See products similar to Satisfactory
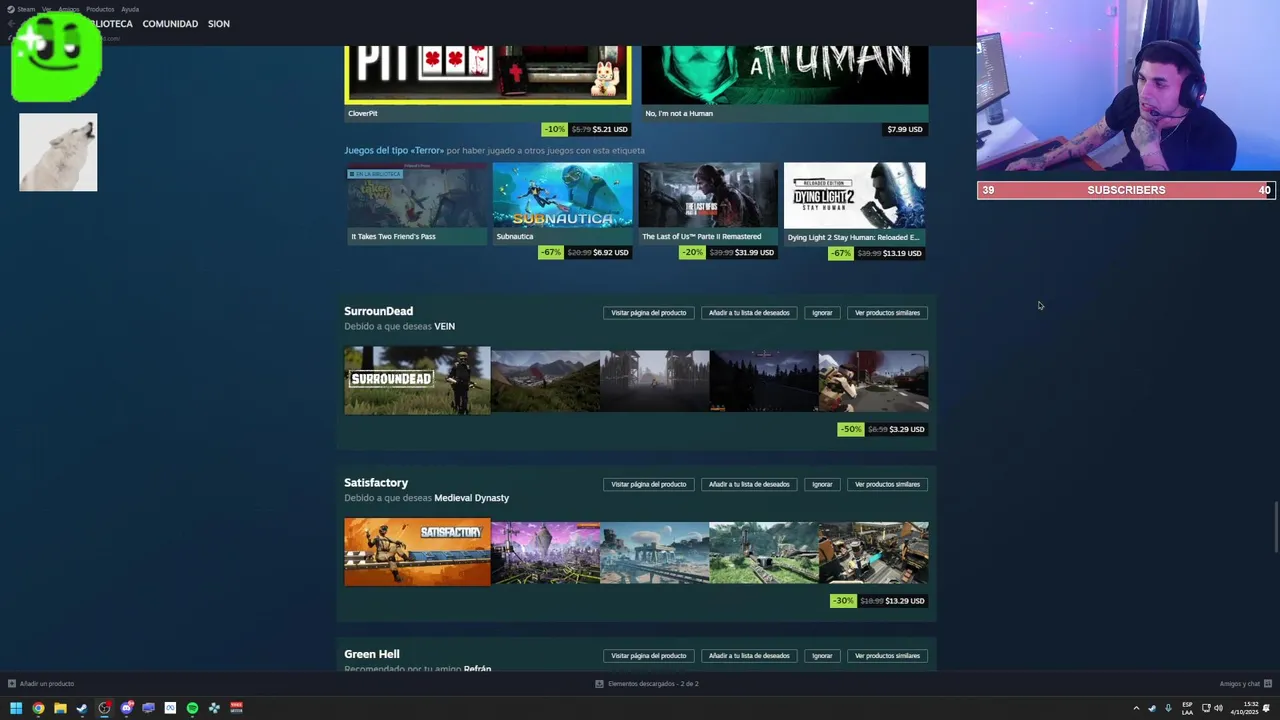 tap(887, 484)
